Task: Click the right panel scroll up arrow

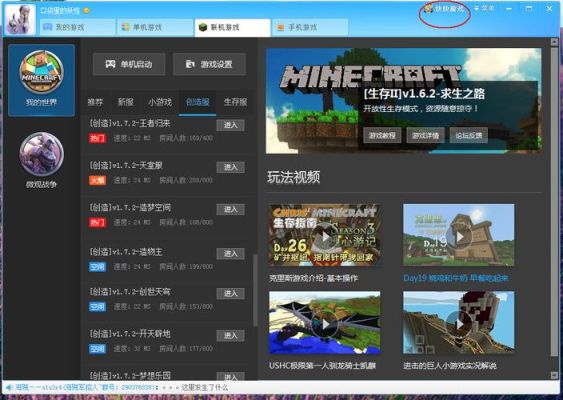Action: click(554, 42)
